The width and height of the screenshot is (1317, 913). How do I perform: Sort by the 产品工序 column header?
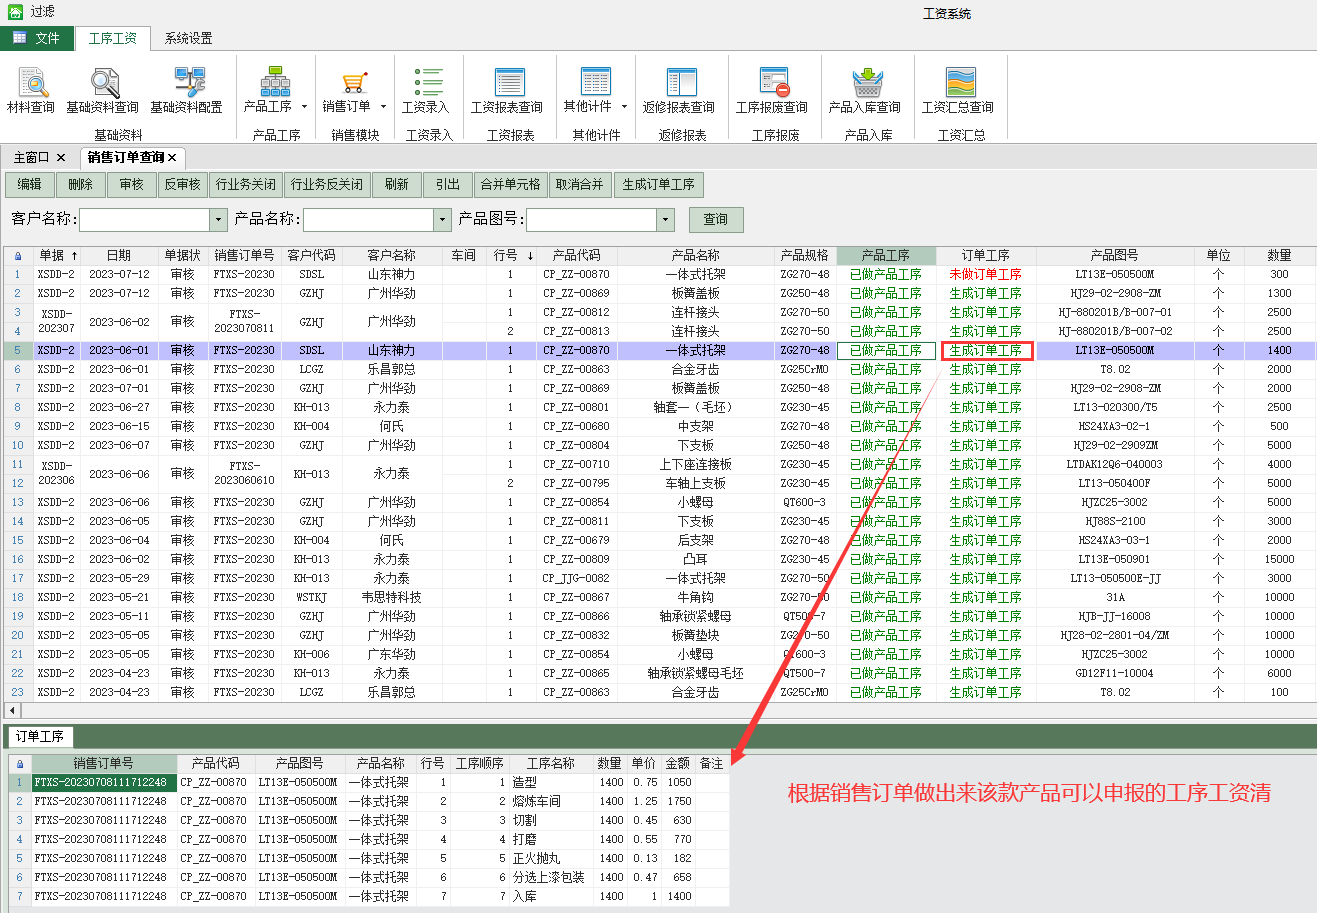pyautogui.click(x=886, y=256)
